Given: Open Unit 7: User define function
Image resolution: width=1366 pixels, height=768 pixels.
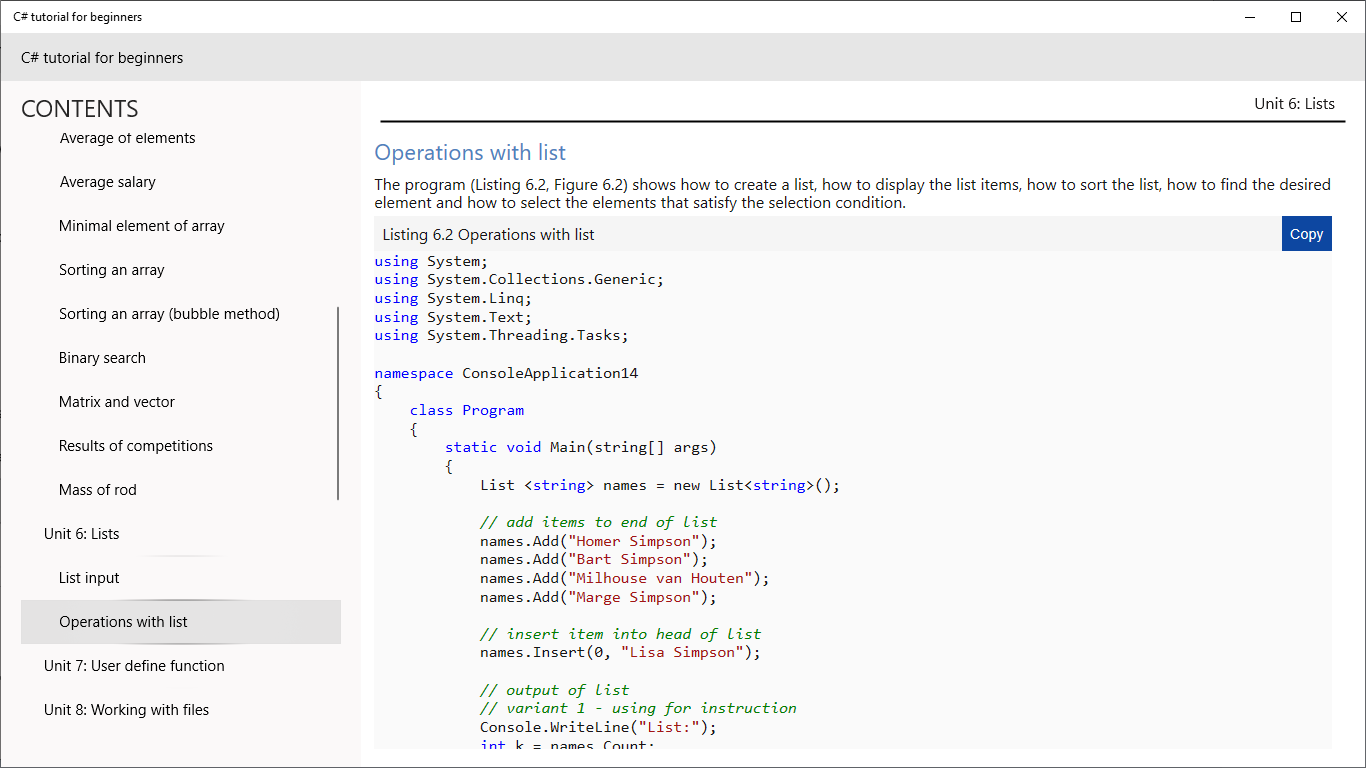Looking at the screenshot, I should click(134, 666).
